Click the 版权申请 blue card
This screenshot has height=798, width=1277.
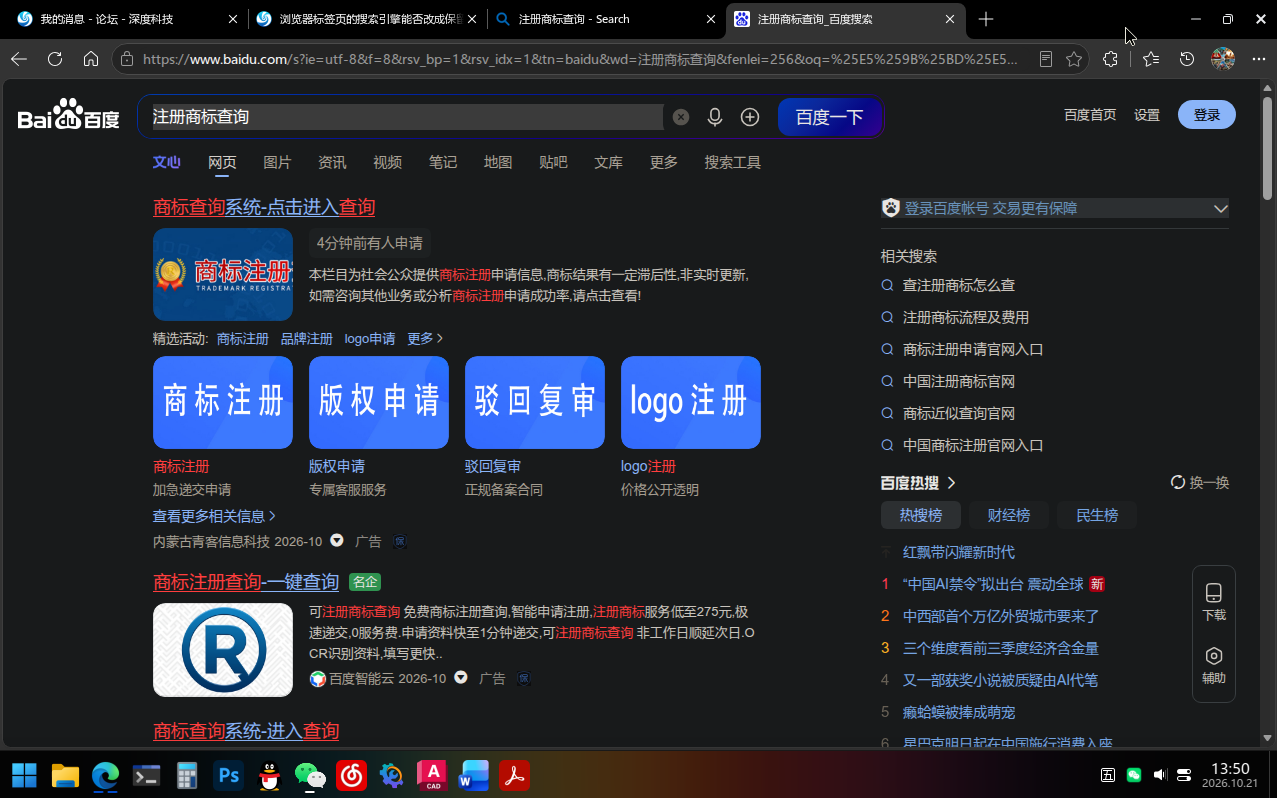[379, 402]
